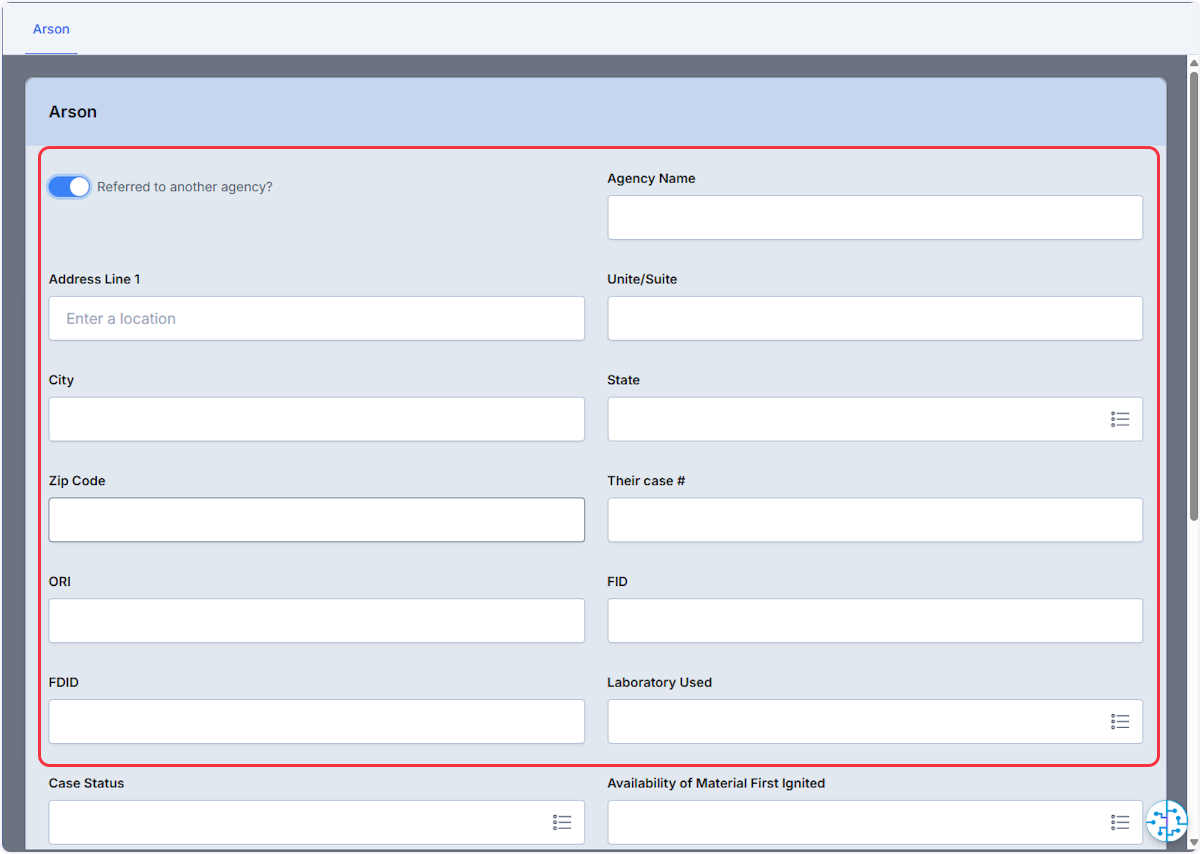This screenshot has height=854, width=1200.
Task: Click the Agency Name label
Action: point(651,178)
